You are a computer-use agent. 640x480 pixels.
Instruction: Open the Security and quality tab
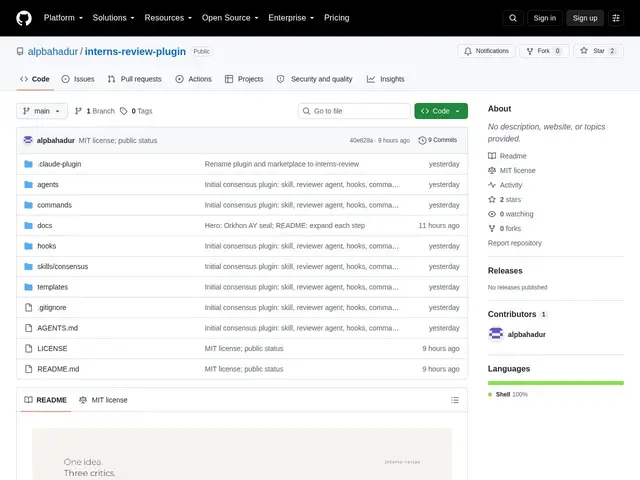tap(314, 79)
